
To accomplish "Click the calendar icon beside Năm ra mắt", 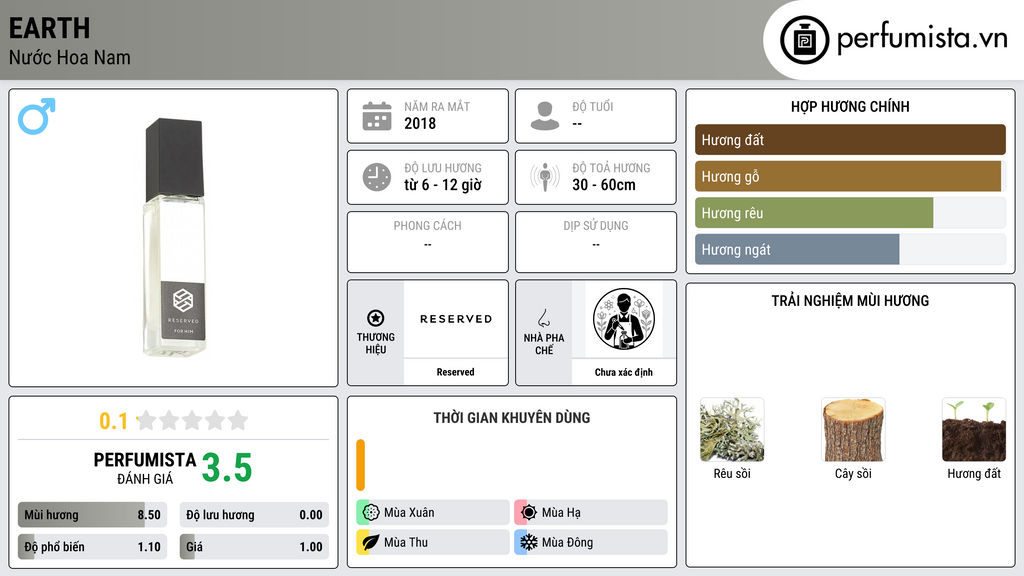I will (x=377, y=116).
